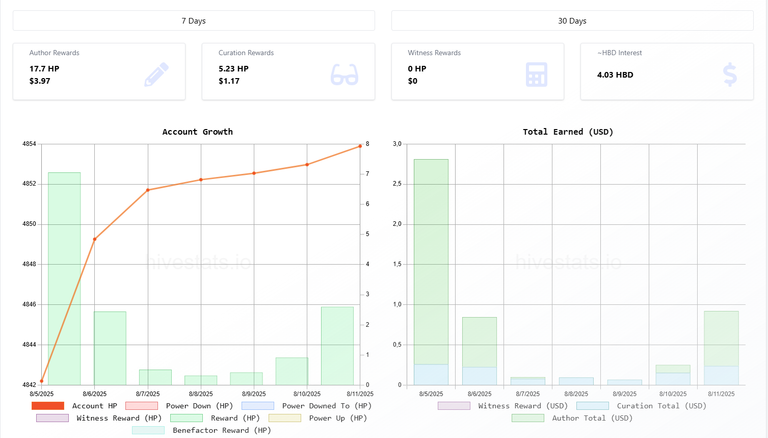Switch to the 7 Days tab
The width and height of the screenshot is (768, 438).
[193, 21]
